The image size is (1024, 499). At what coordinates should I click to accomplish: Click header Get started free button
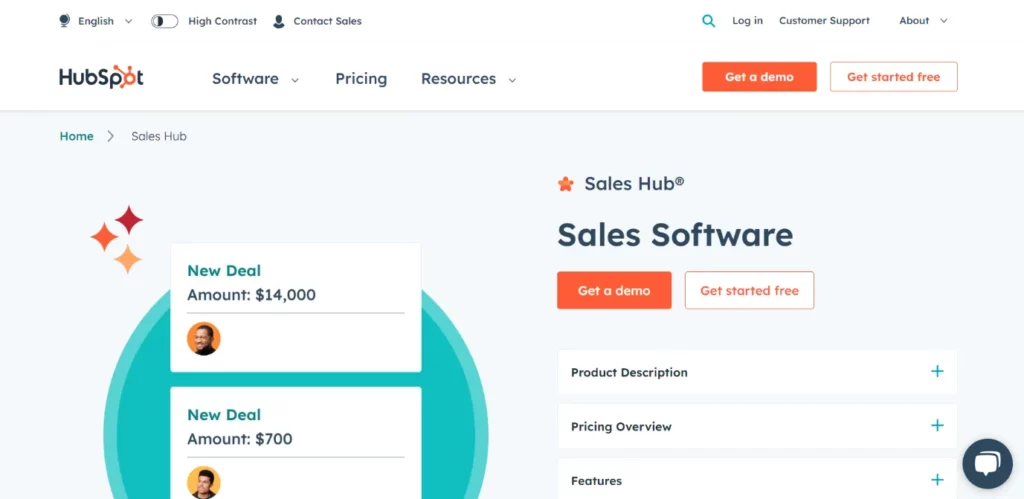tap(893, 76)
